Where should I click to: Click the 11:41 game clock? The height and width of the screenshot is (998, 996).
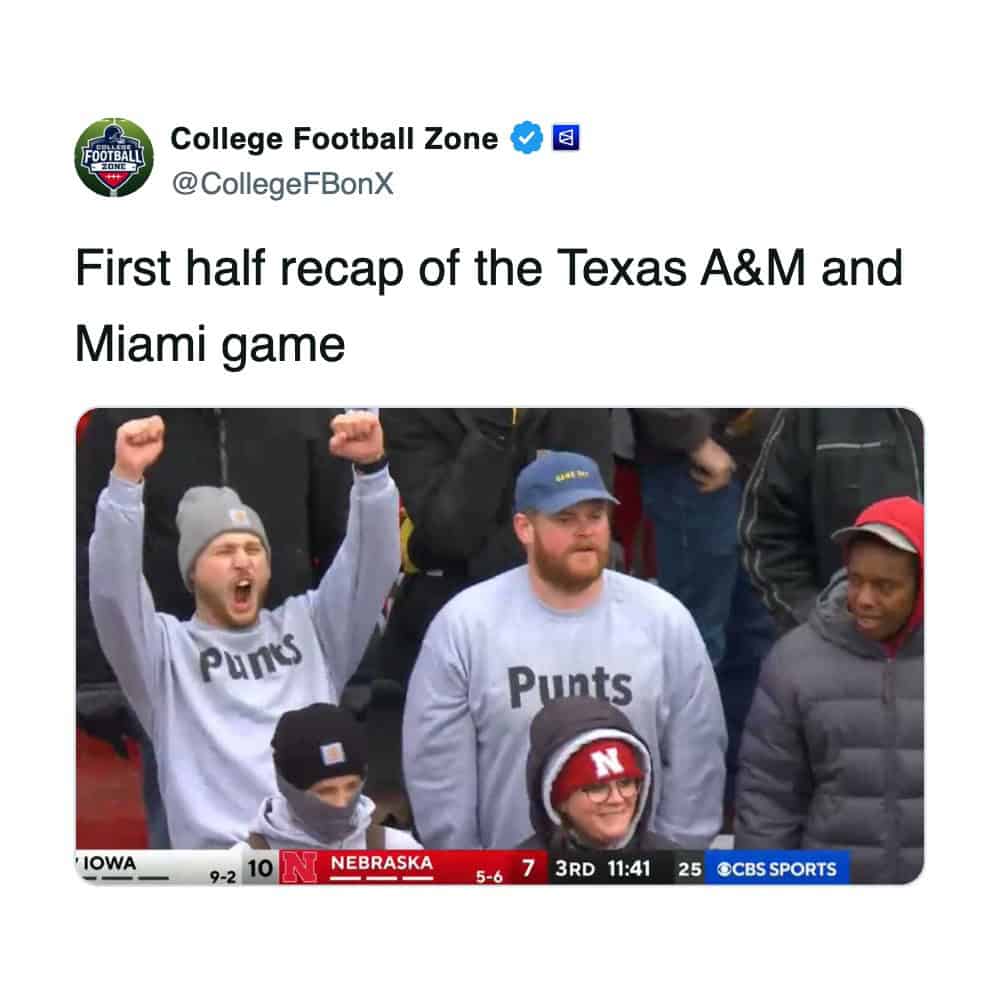pos(629,868)
